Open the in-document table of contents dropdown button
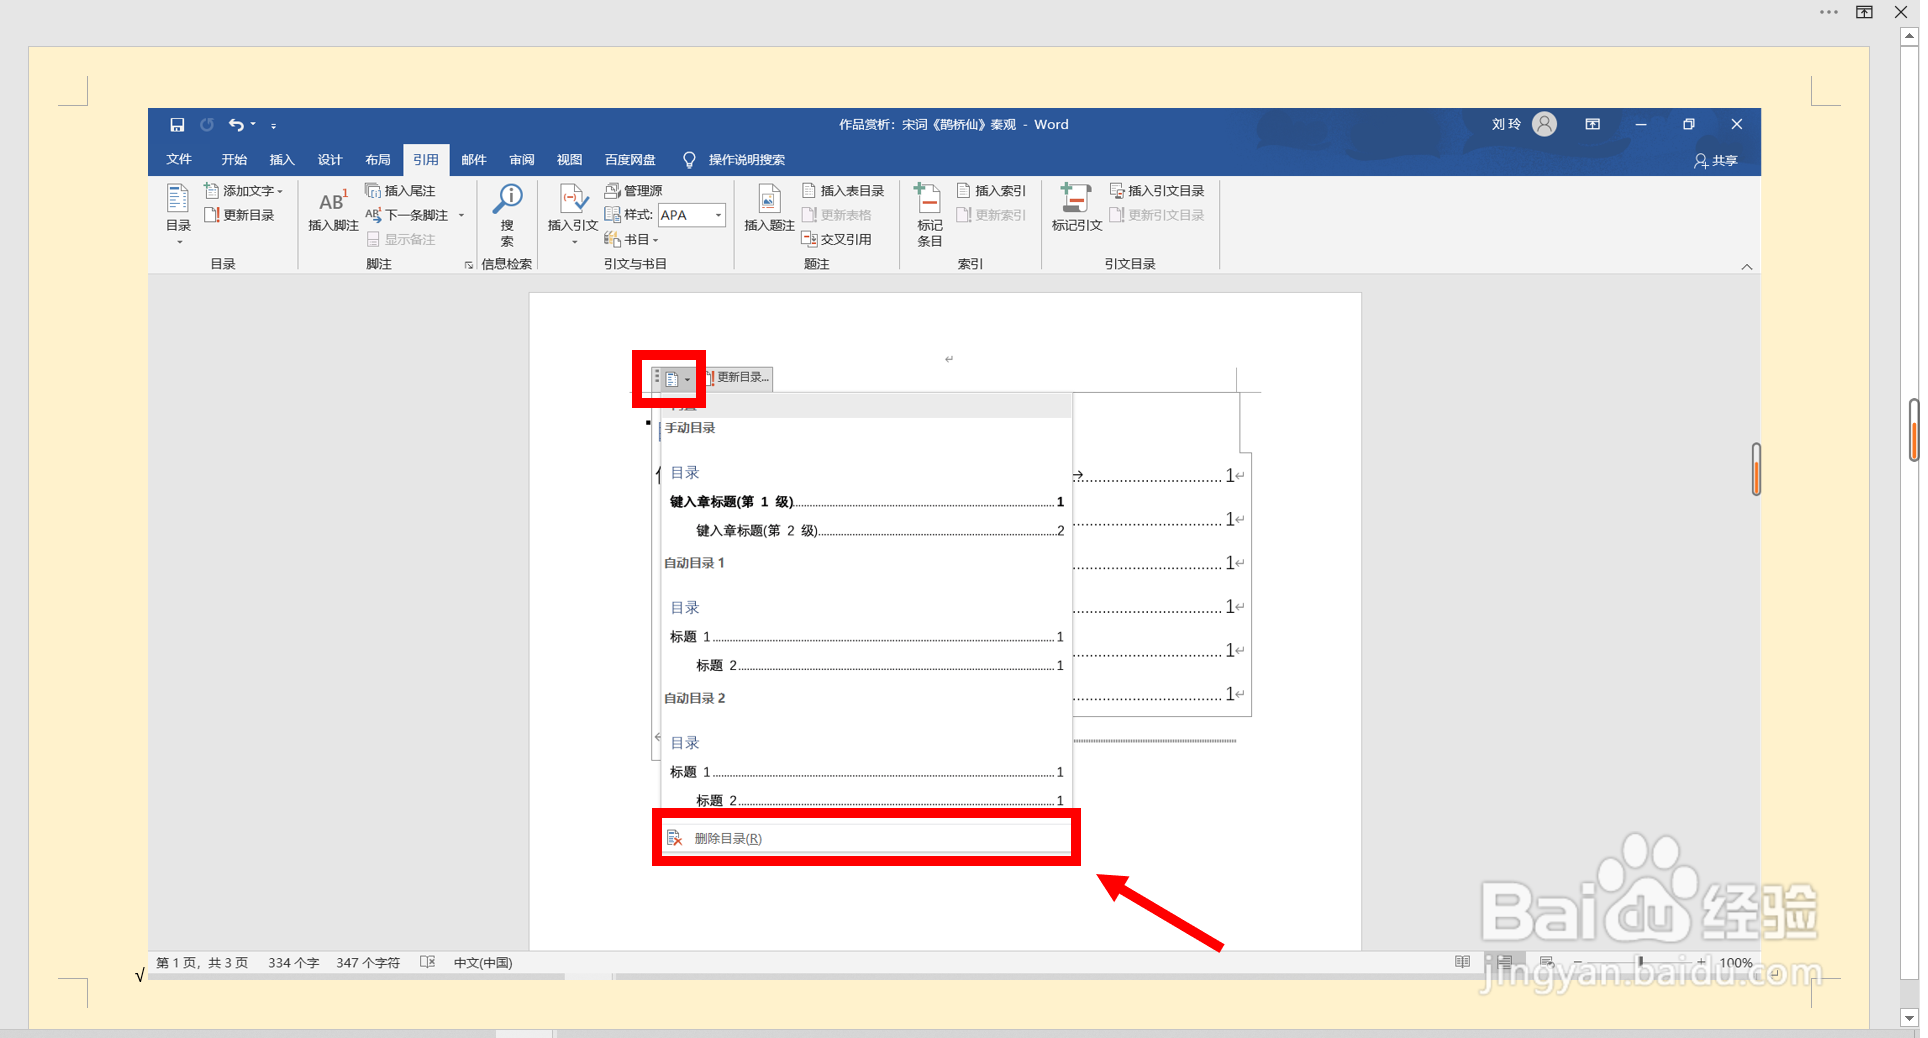1928x1038 pixels. point(677,379)
